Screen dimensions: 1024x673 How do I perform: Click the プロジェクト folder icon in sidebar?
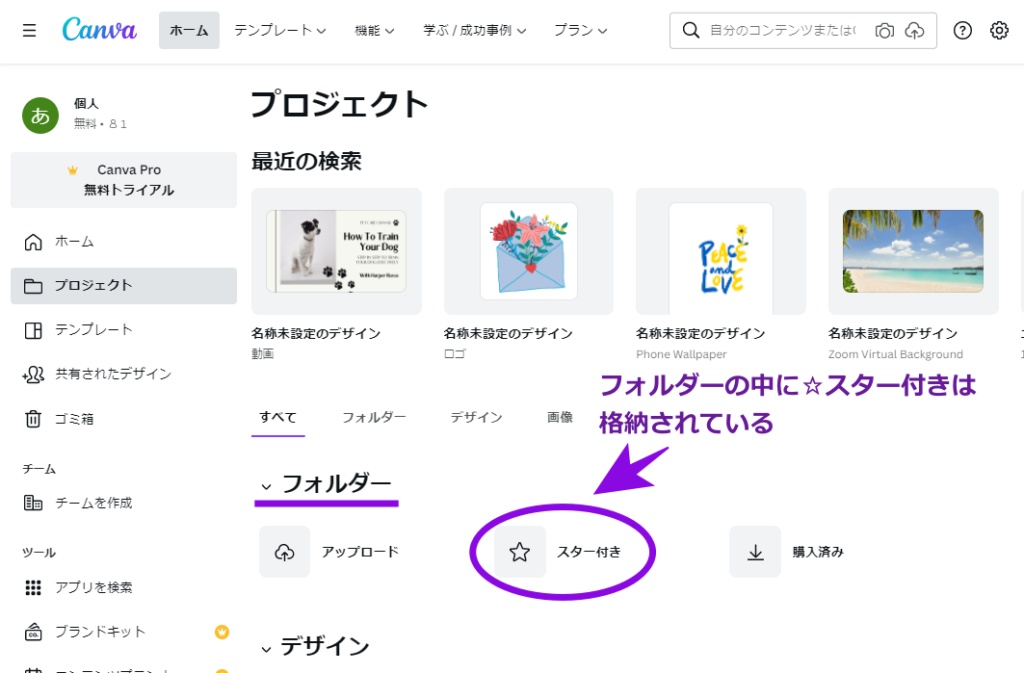pos(33,286)
